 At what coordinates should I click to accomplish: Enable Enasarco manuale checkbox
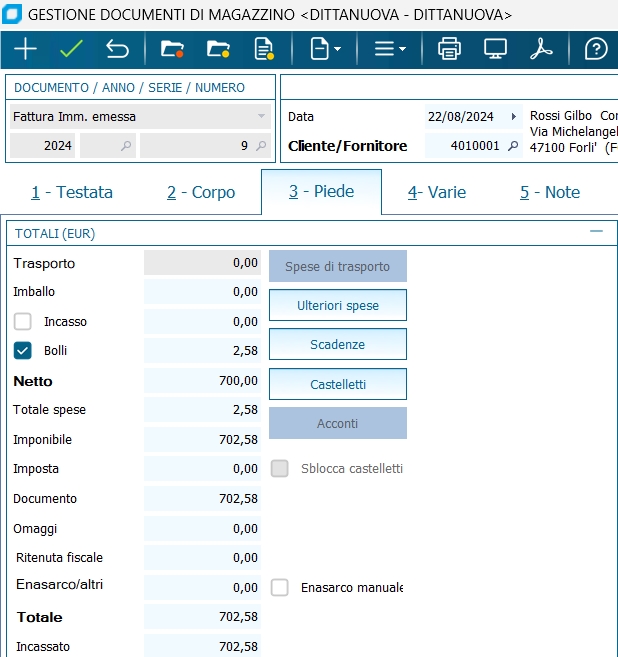point(279,587)
